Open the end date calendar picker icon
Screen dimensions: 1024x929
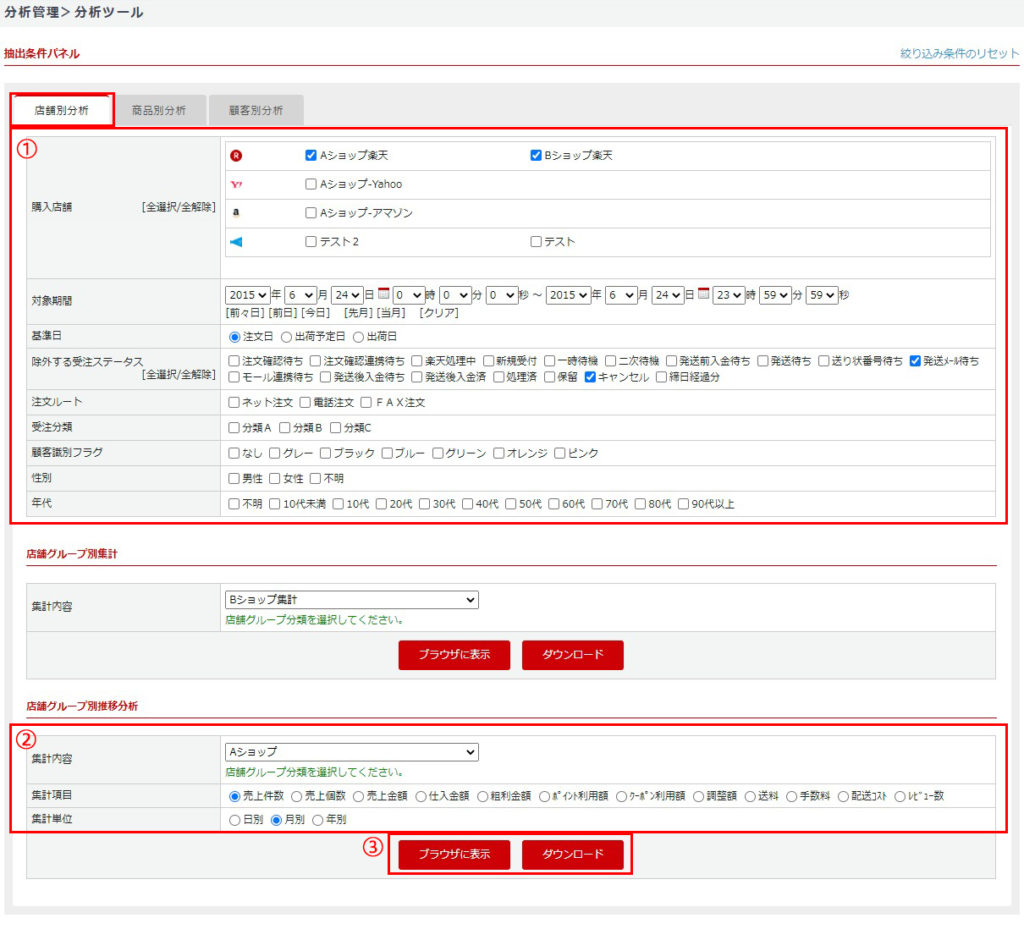(x=703, y=295)
